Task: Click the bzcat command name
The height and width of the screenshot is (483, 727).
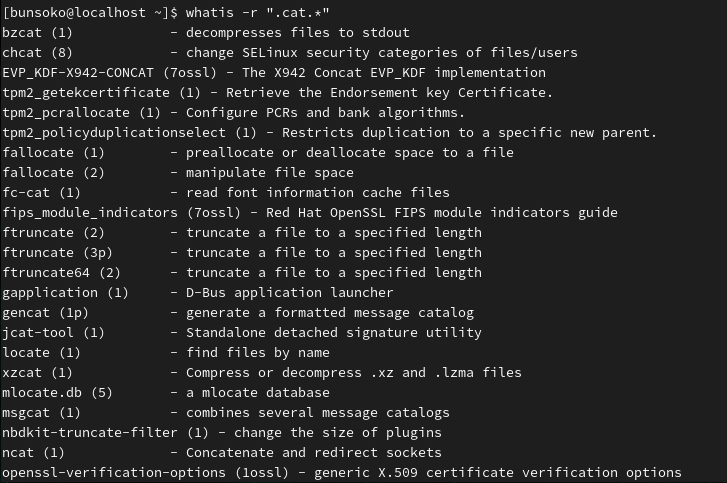Action: pyautogui.click(x=22, y=33)
